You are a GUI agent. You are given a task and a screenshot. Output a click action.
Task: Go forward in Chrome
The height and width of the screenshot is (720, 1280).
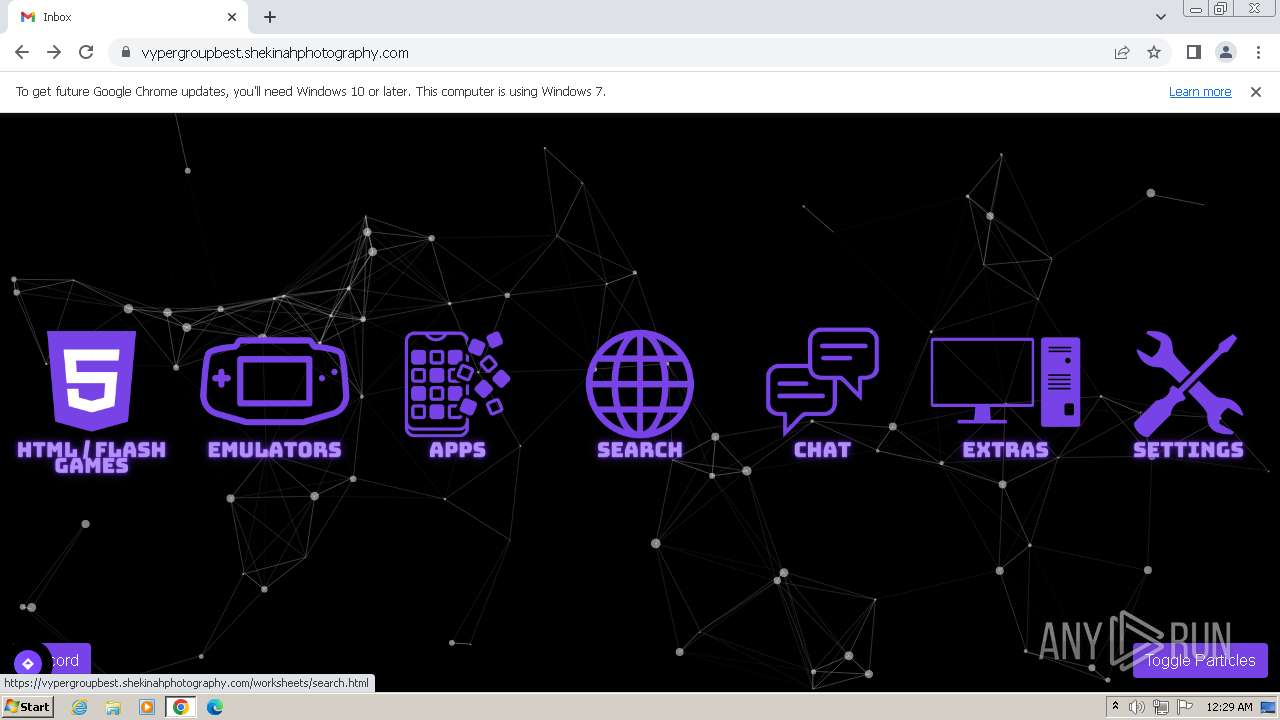click(54, 53)
